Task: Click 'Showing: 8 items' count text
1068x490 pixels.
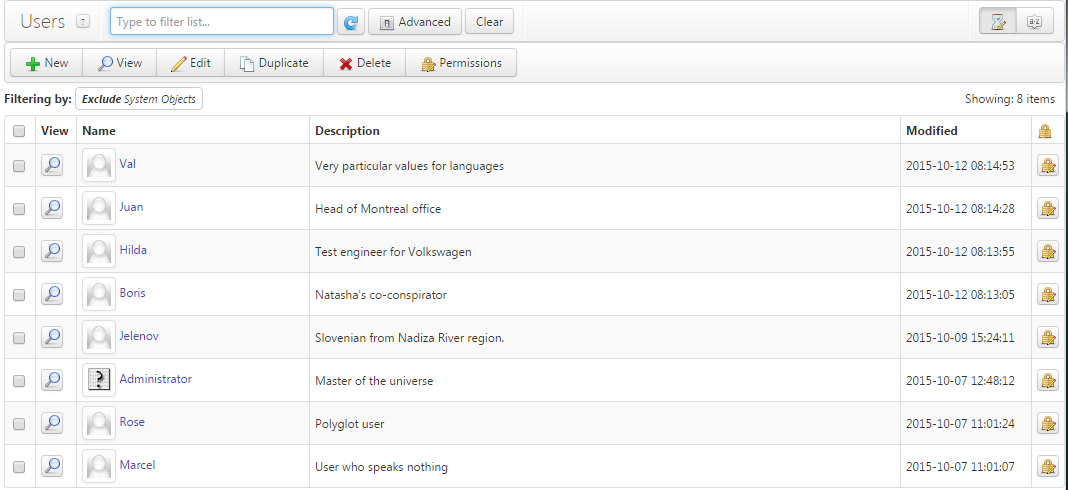Action: pyautogui.click(x=1009, y=99)
